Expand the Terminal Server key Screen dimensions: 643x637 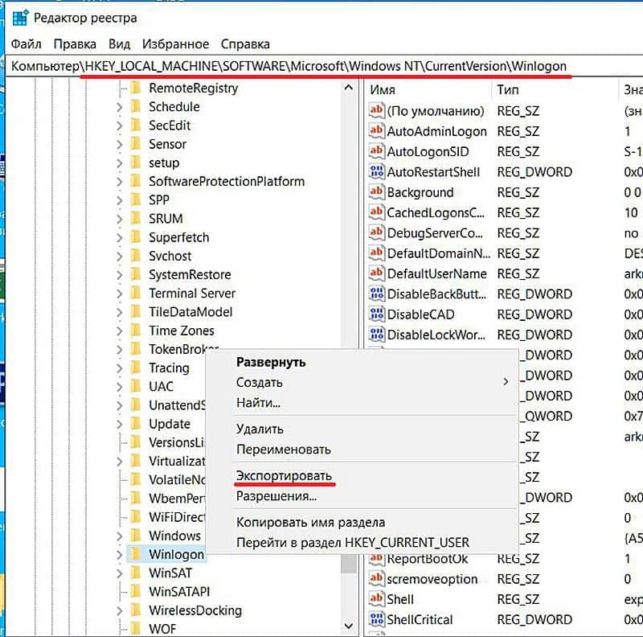[119, 294]
